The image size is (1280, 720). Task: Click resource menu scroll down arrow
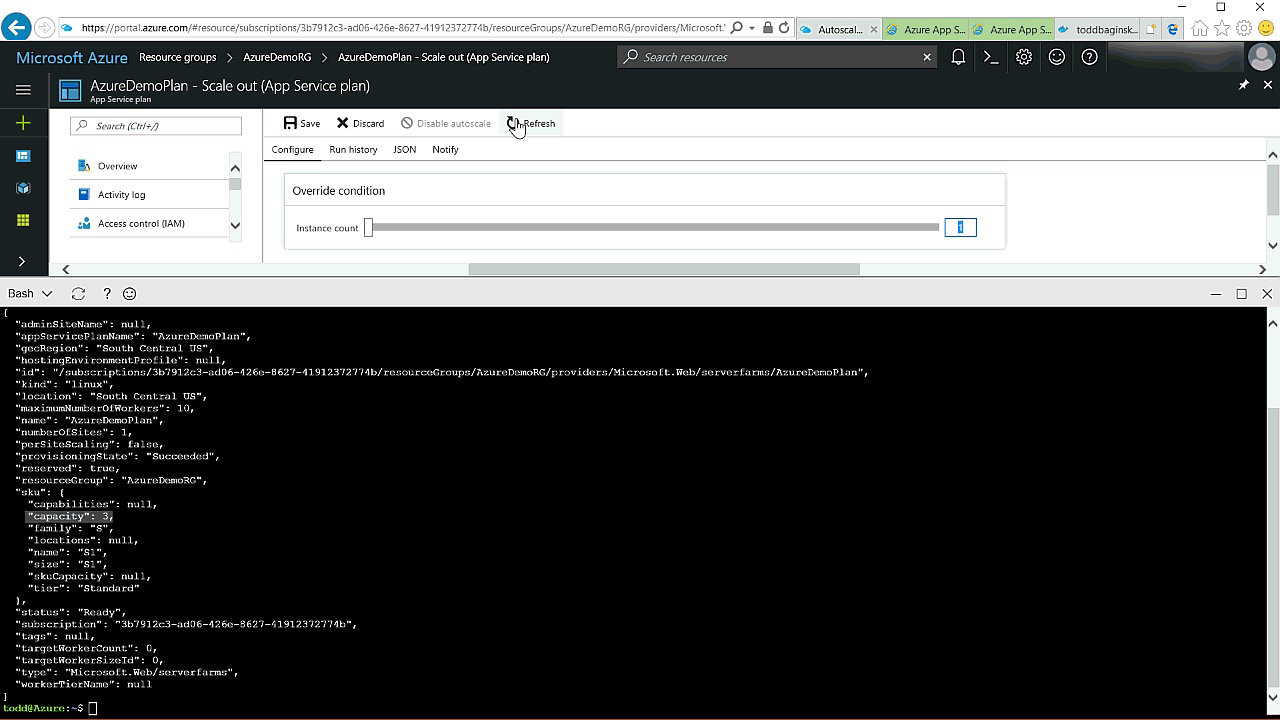tap(235, 226)
